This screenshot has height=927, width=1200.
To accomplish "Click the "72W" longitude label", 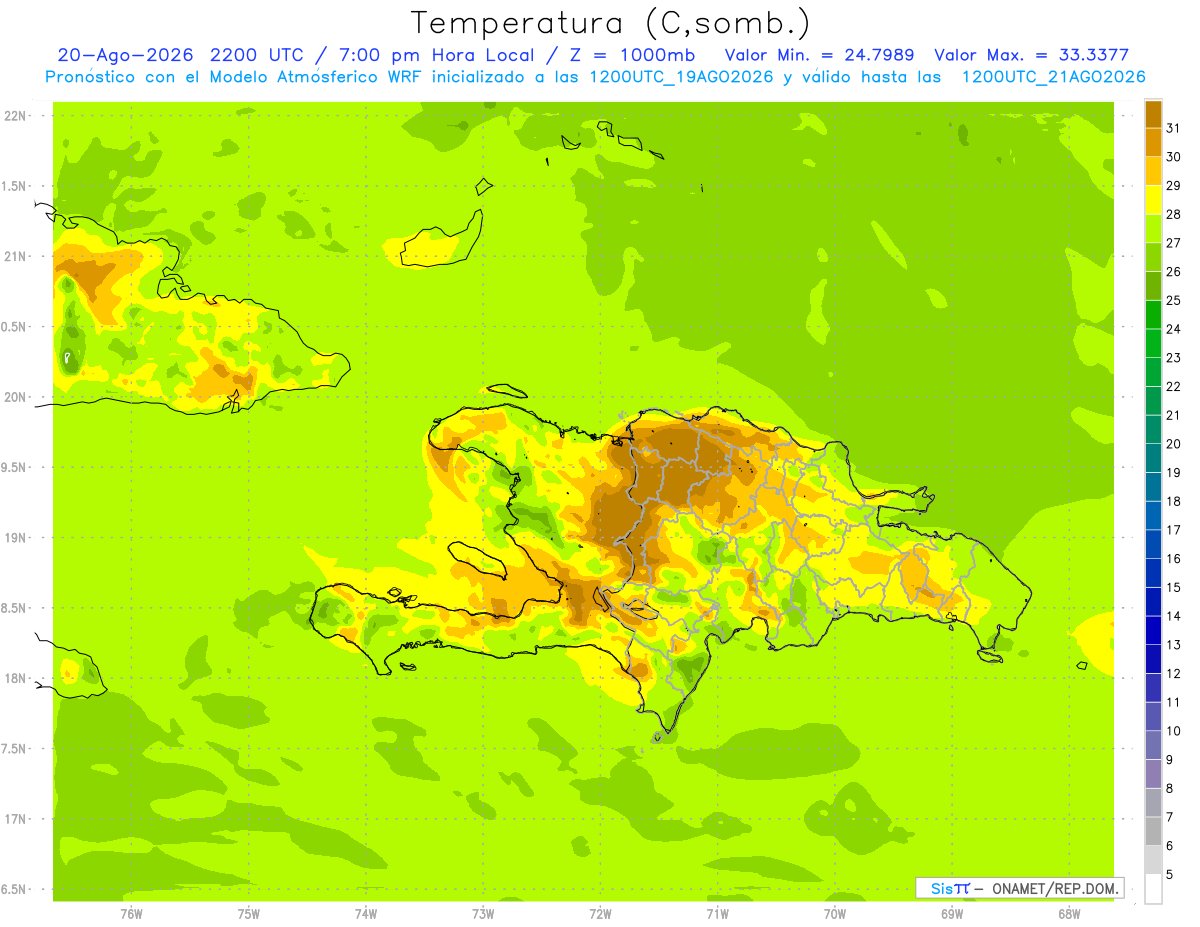I will [601, 914].
